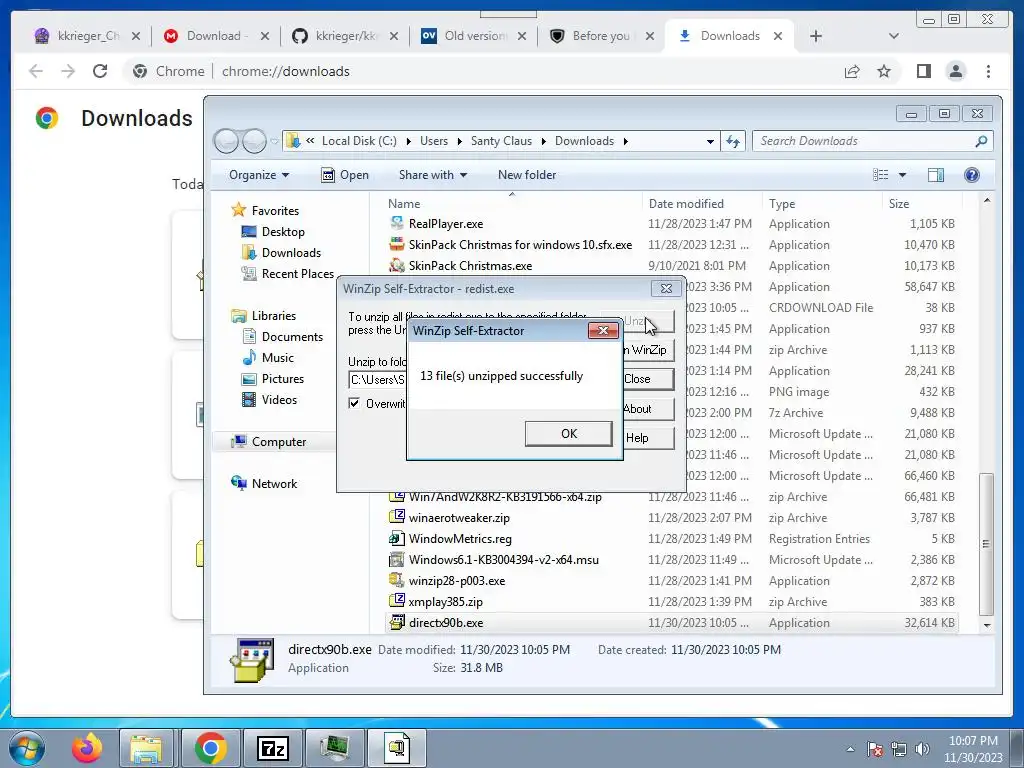Select the SkinPack Christmas.exe file icon
The image size is (1024, 768).
[396, 265]
